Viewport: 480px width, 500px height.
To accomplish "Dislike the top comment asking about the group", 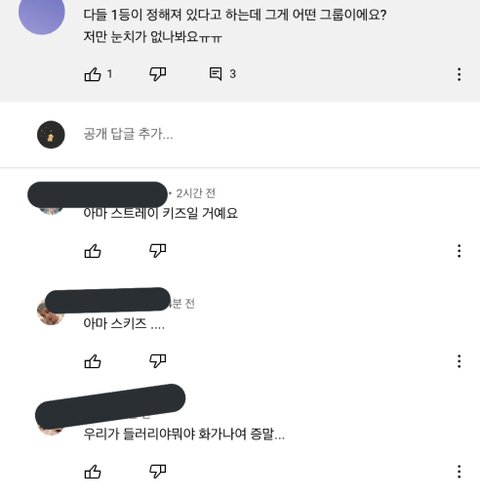I will 158,74.
